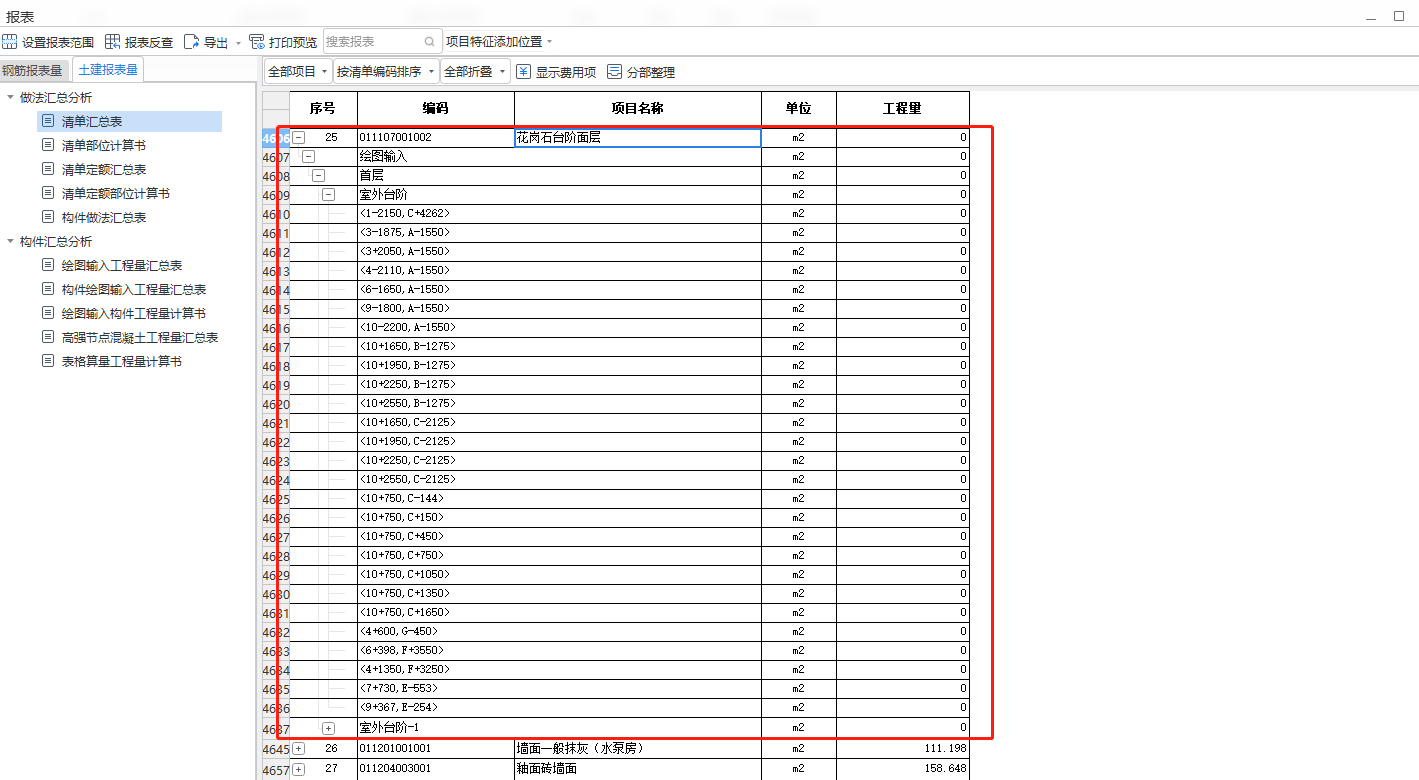
Task: Click the 序号 column header
Action: click(323, 108)
